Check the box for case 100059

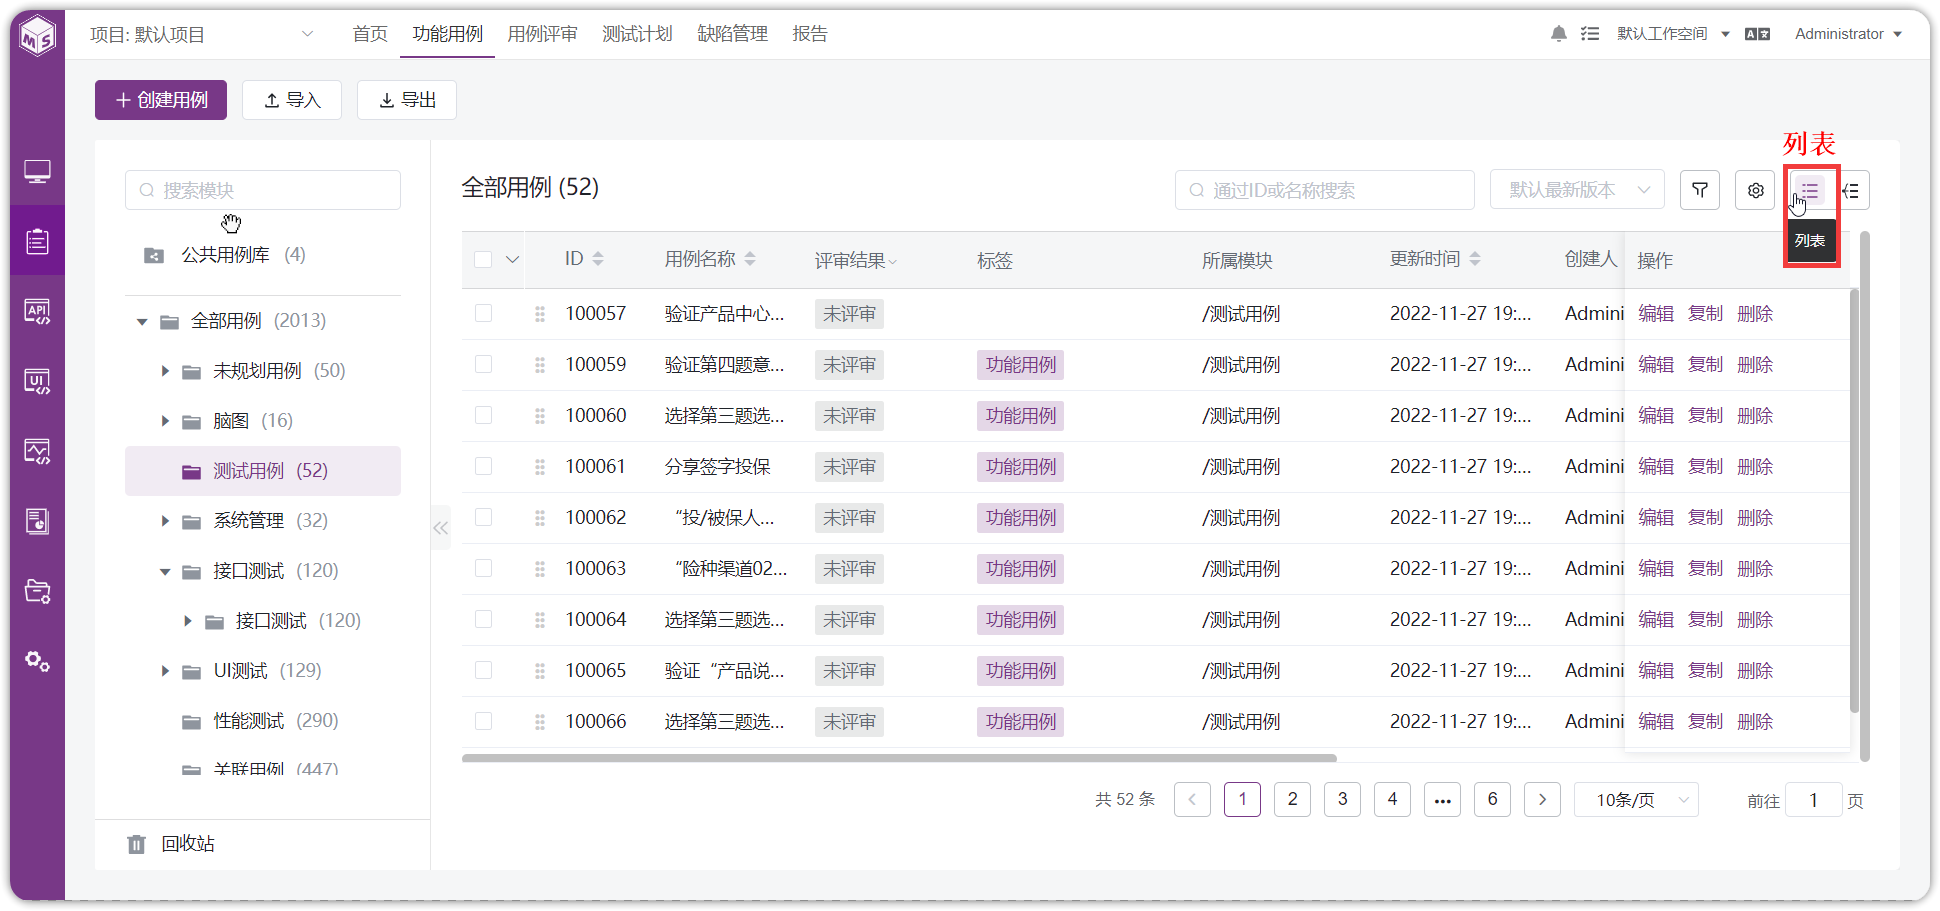pos(483,364)
